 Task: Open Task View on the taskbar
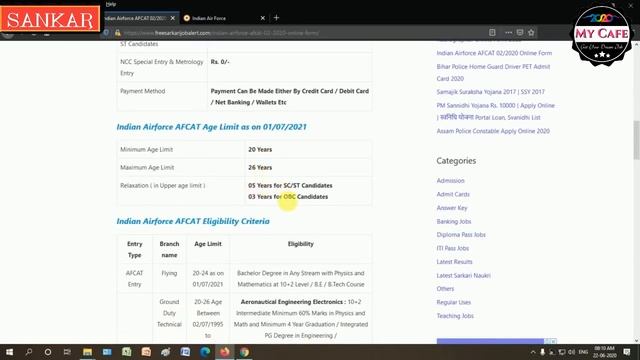67,352
